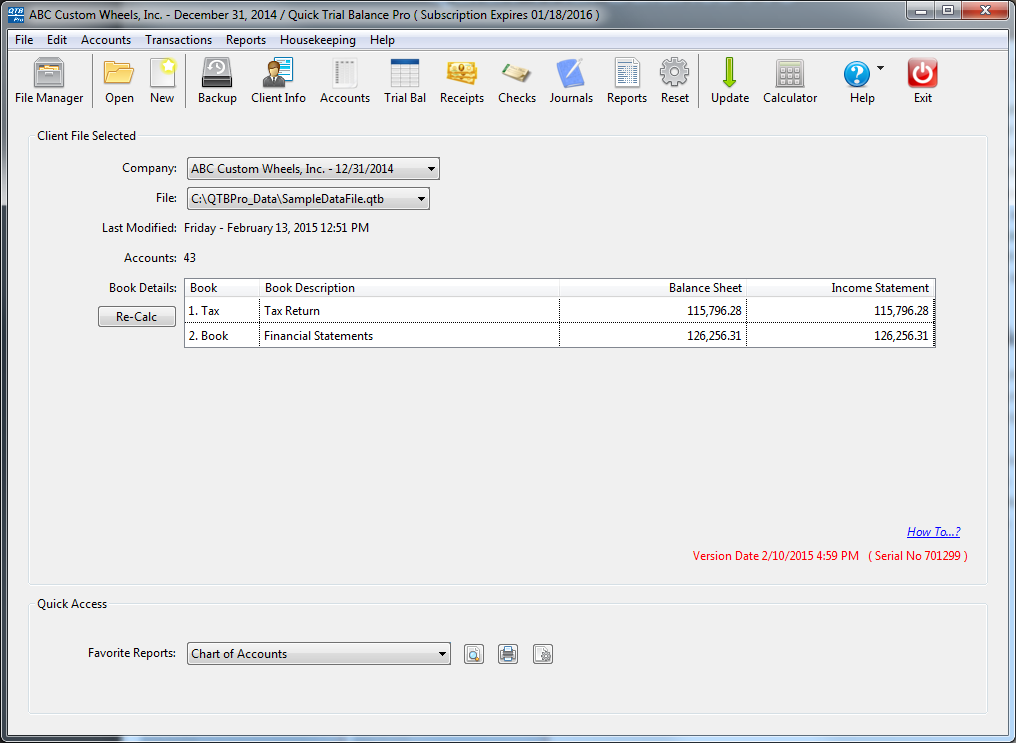
Task: Open Receipts entry icon
Action: coord(462,80)
